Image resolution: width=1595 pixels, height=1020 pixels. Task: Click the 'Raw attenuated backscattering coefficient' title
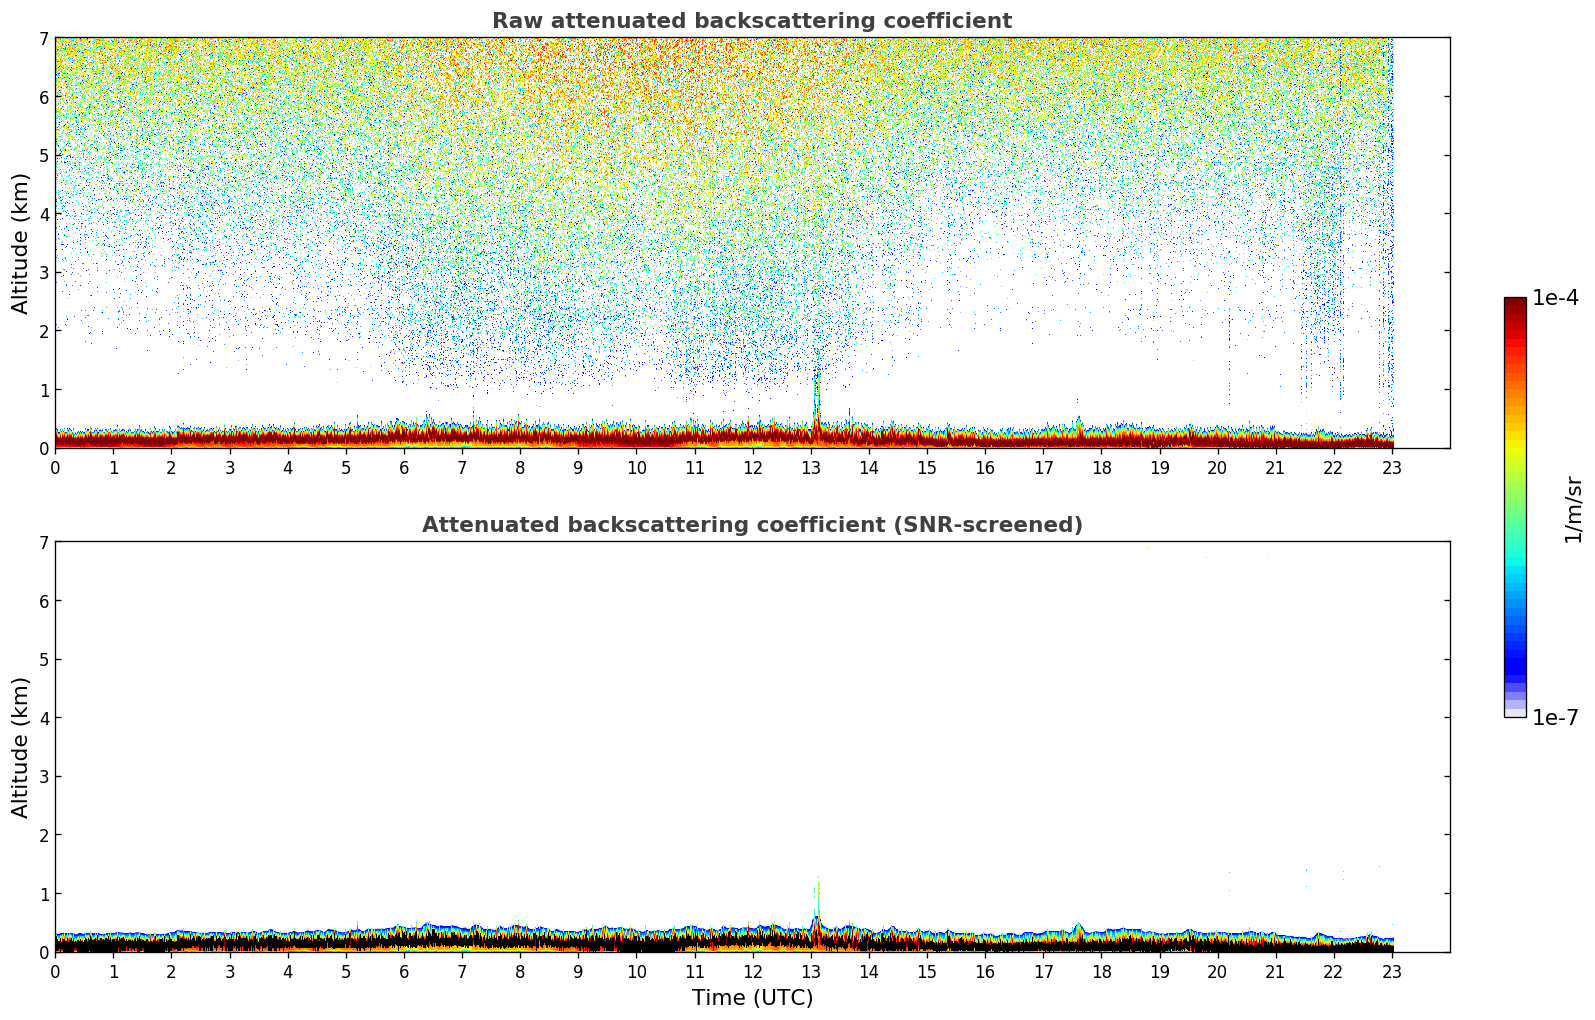click(752, 21)
